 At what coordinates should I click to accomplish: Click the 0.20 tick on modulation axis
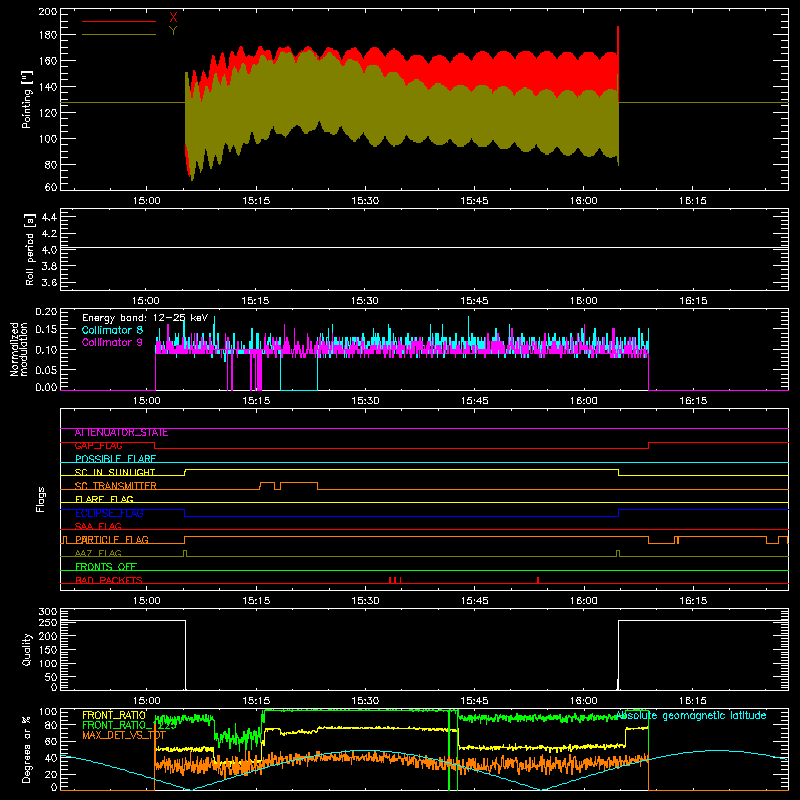(x=46, y=312)
